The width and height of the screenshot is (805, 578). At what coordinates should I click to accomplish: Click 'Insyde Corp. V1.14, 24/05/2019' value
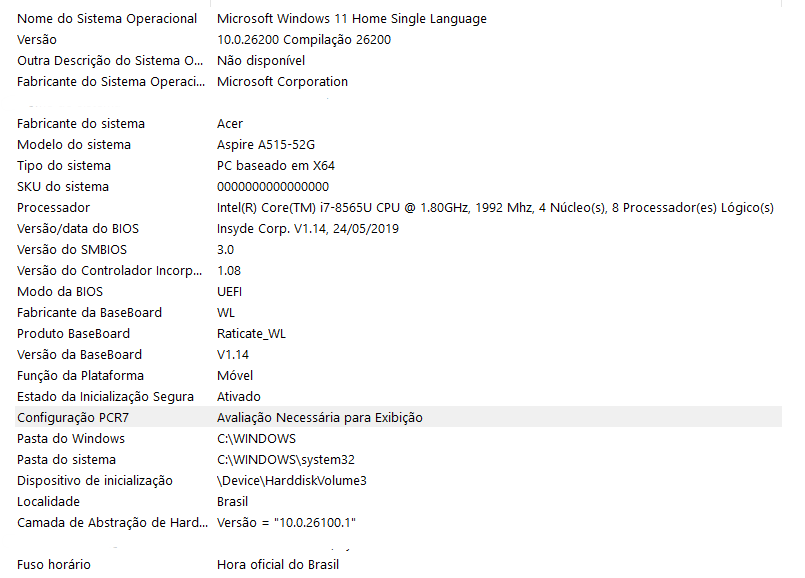[x=308, y=229]
